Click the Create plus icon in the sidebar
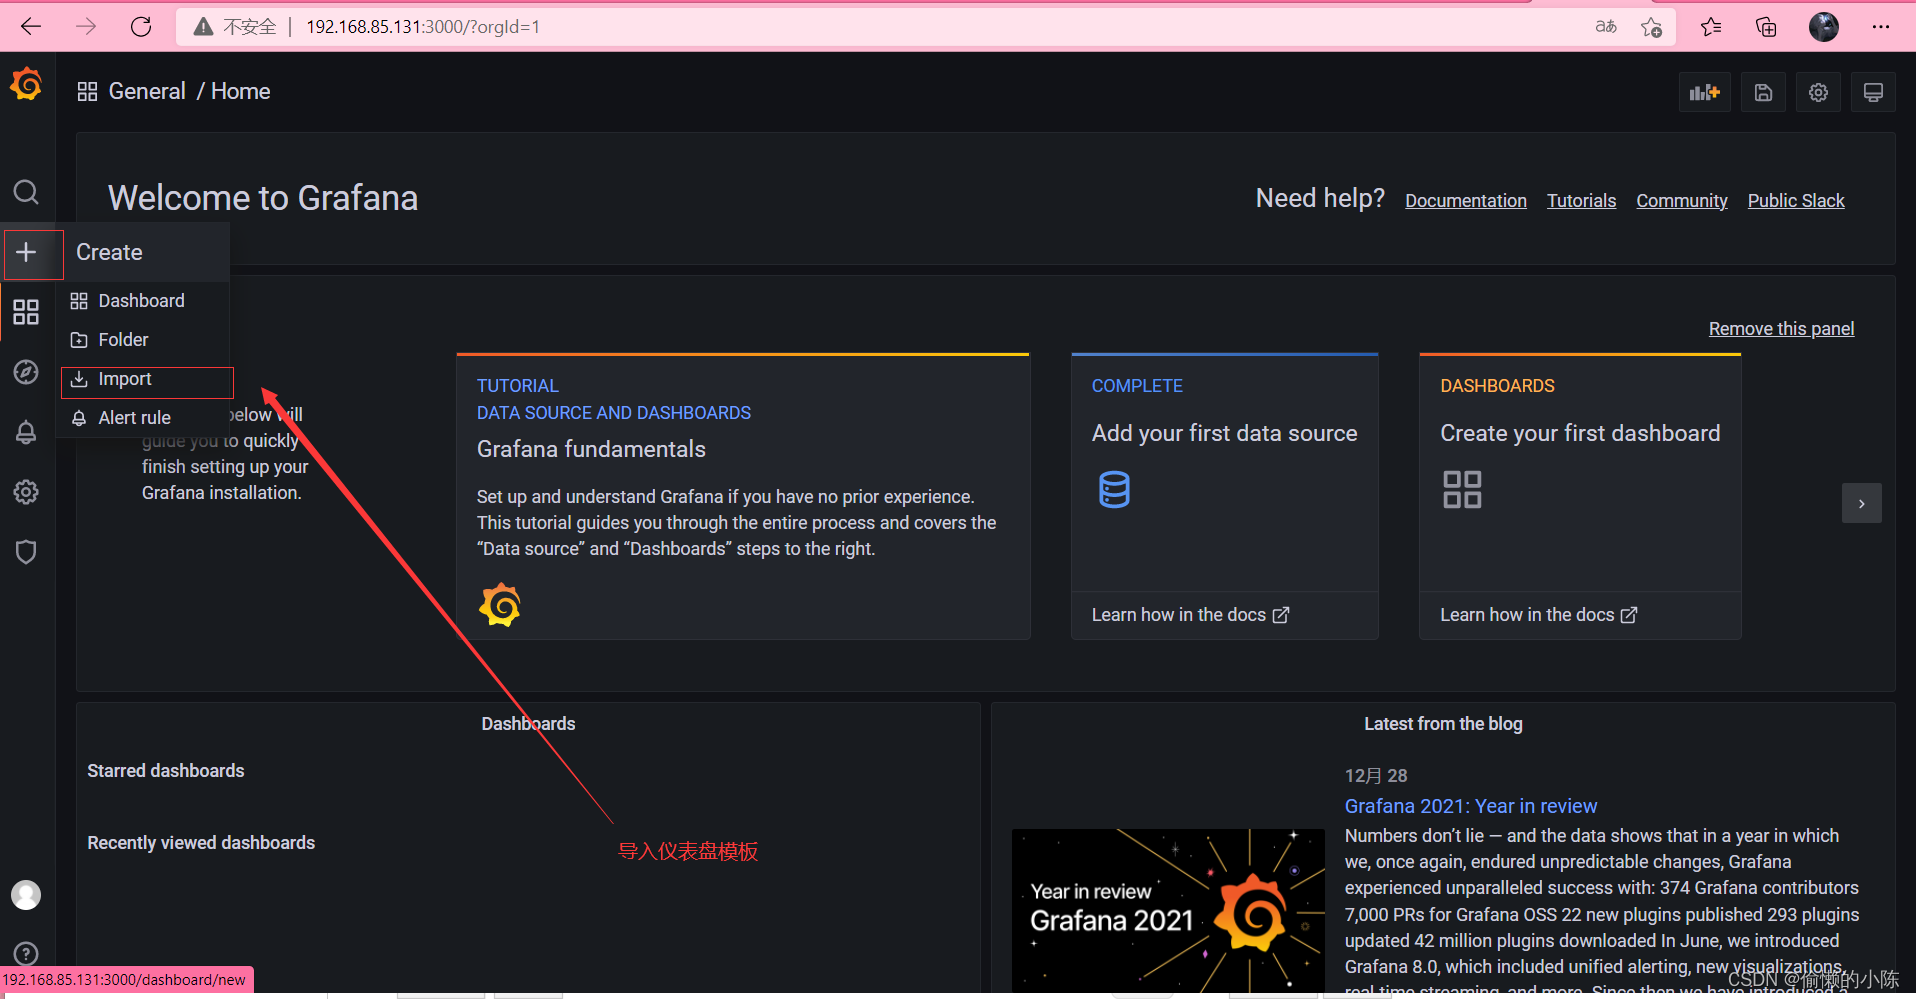 pos(26,252)
